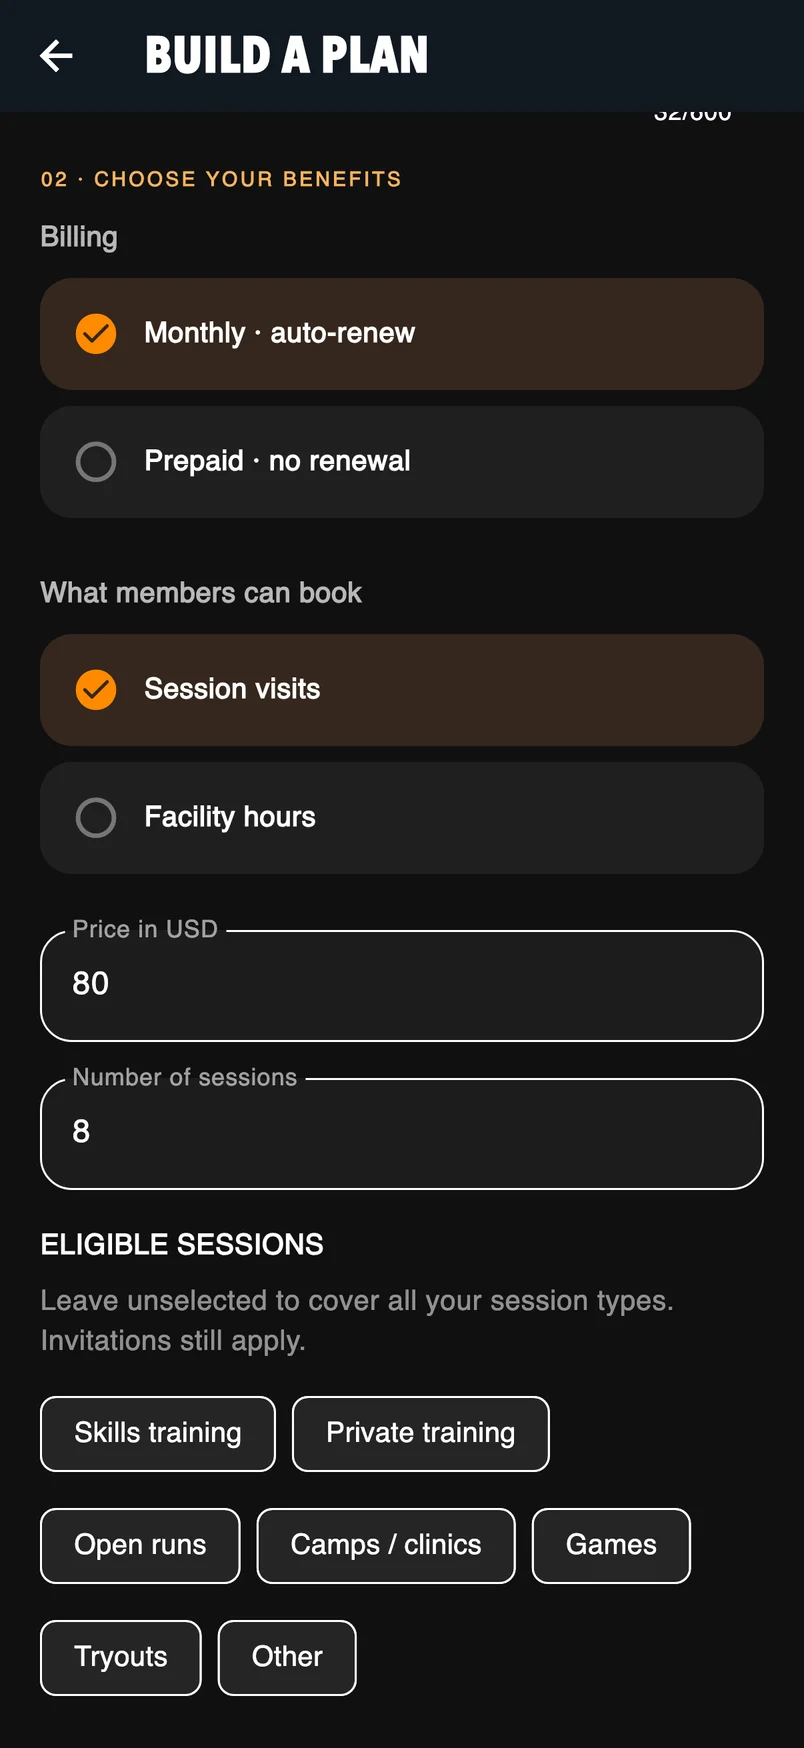
Task: Click the orange checkmark beside Monthly
Action: 96,334
